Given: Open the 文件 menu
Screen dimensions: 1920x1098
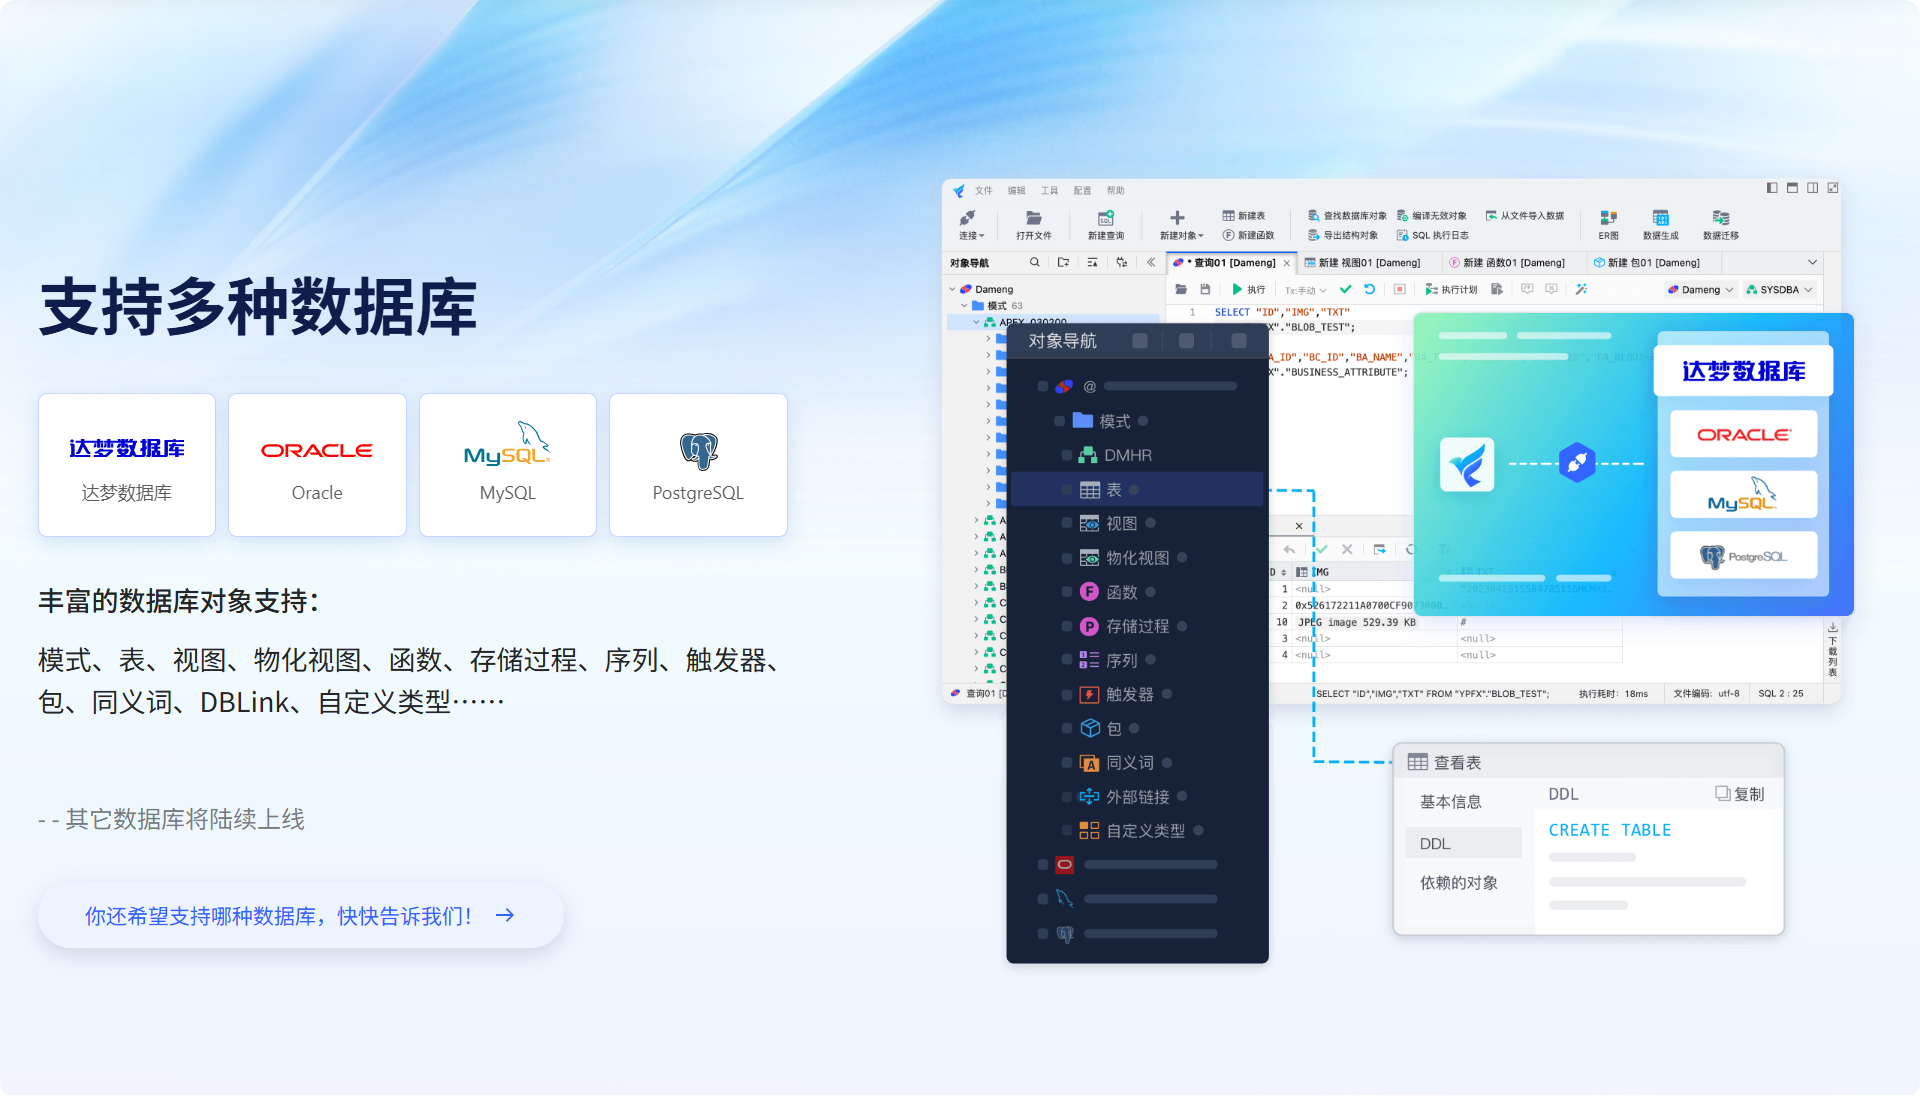Looking at the screenshot, I should [x=984, y=191].
